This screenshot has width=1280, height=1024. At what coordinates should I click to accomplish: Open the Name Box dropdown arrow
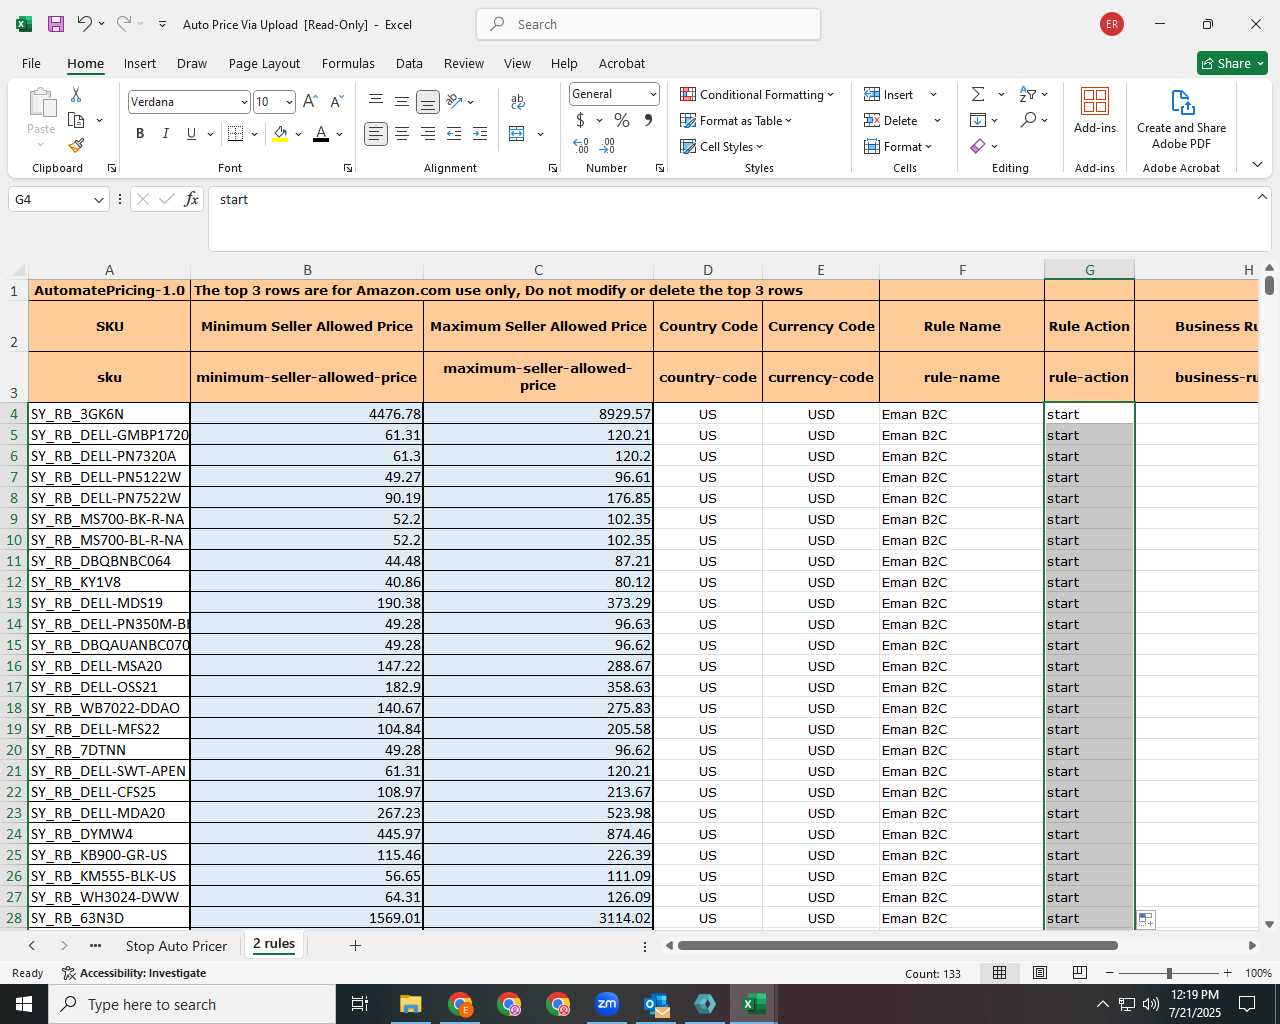click(x=99, y=200)
